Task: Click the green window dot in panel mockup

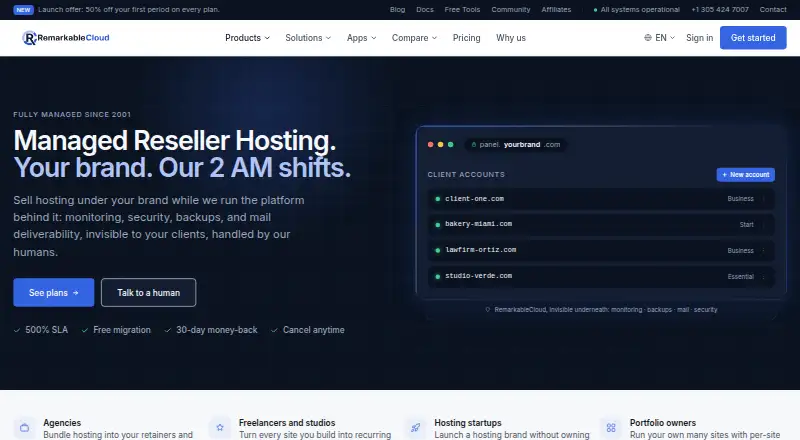Action: tap(451, 145)
